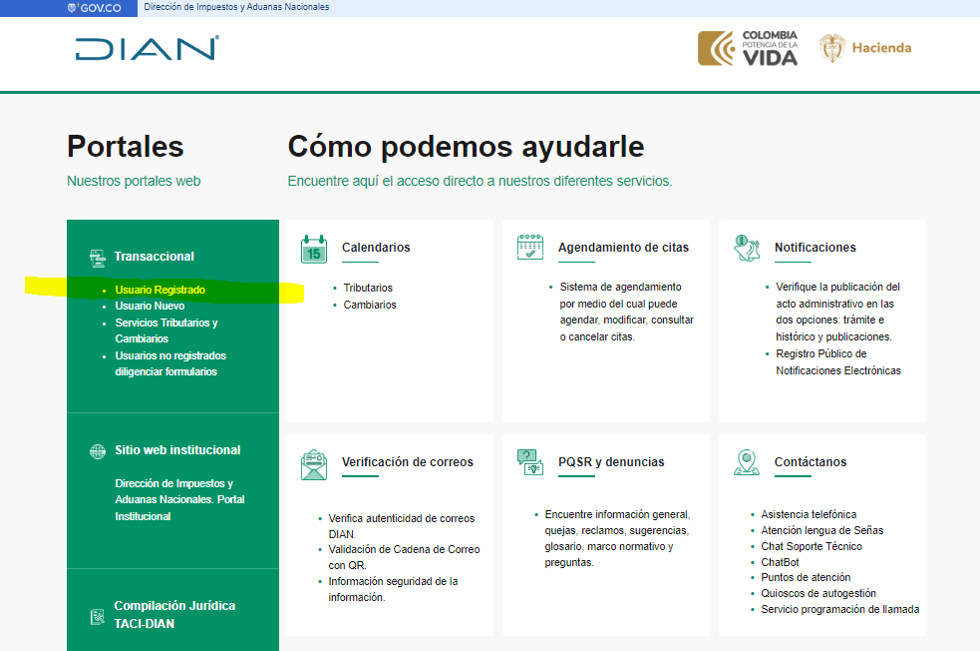Open Validación de Cadena de Correo con QR
This screenshot has width=980, height=651.
404,557
